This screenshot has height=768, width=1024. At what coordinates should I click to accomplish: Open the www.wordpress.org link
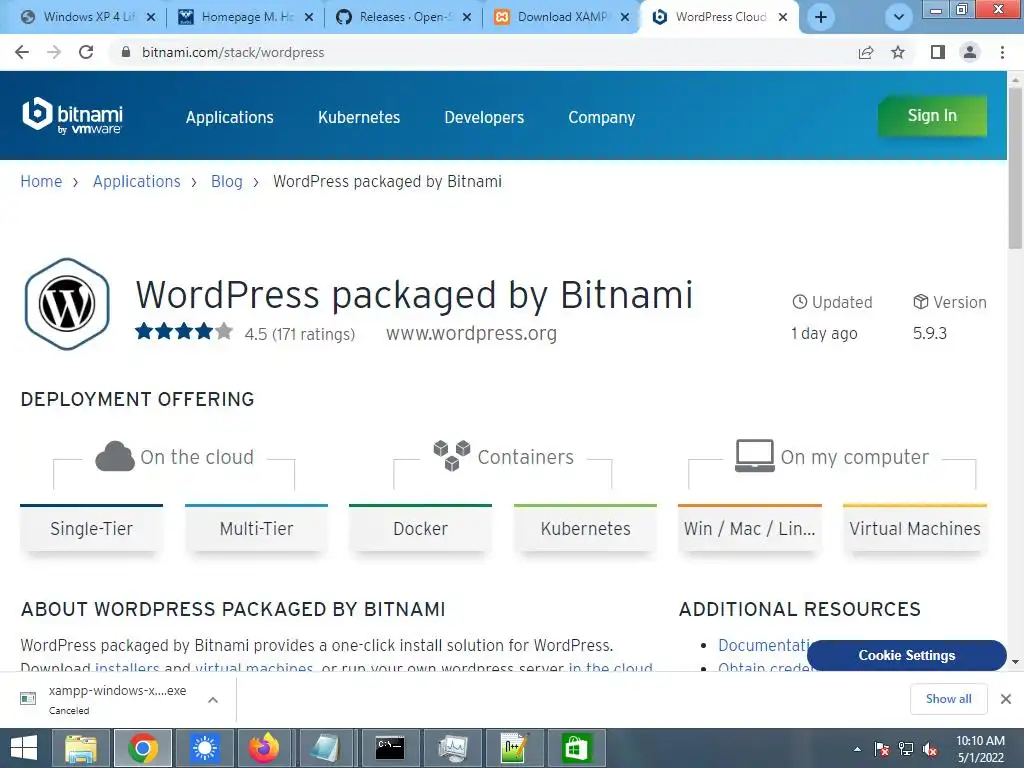[x=472, y=333]
